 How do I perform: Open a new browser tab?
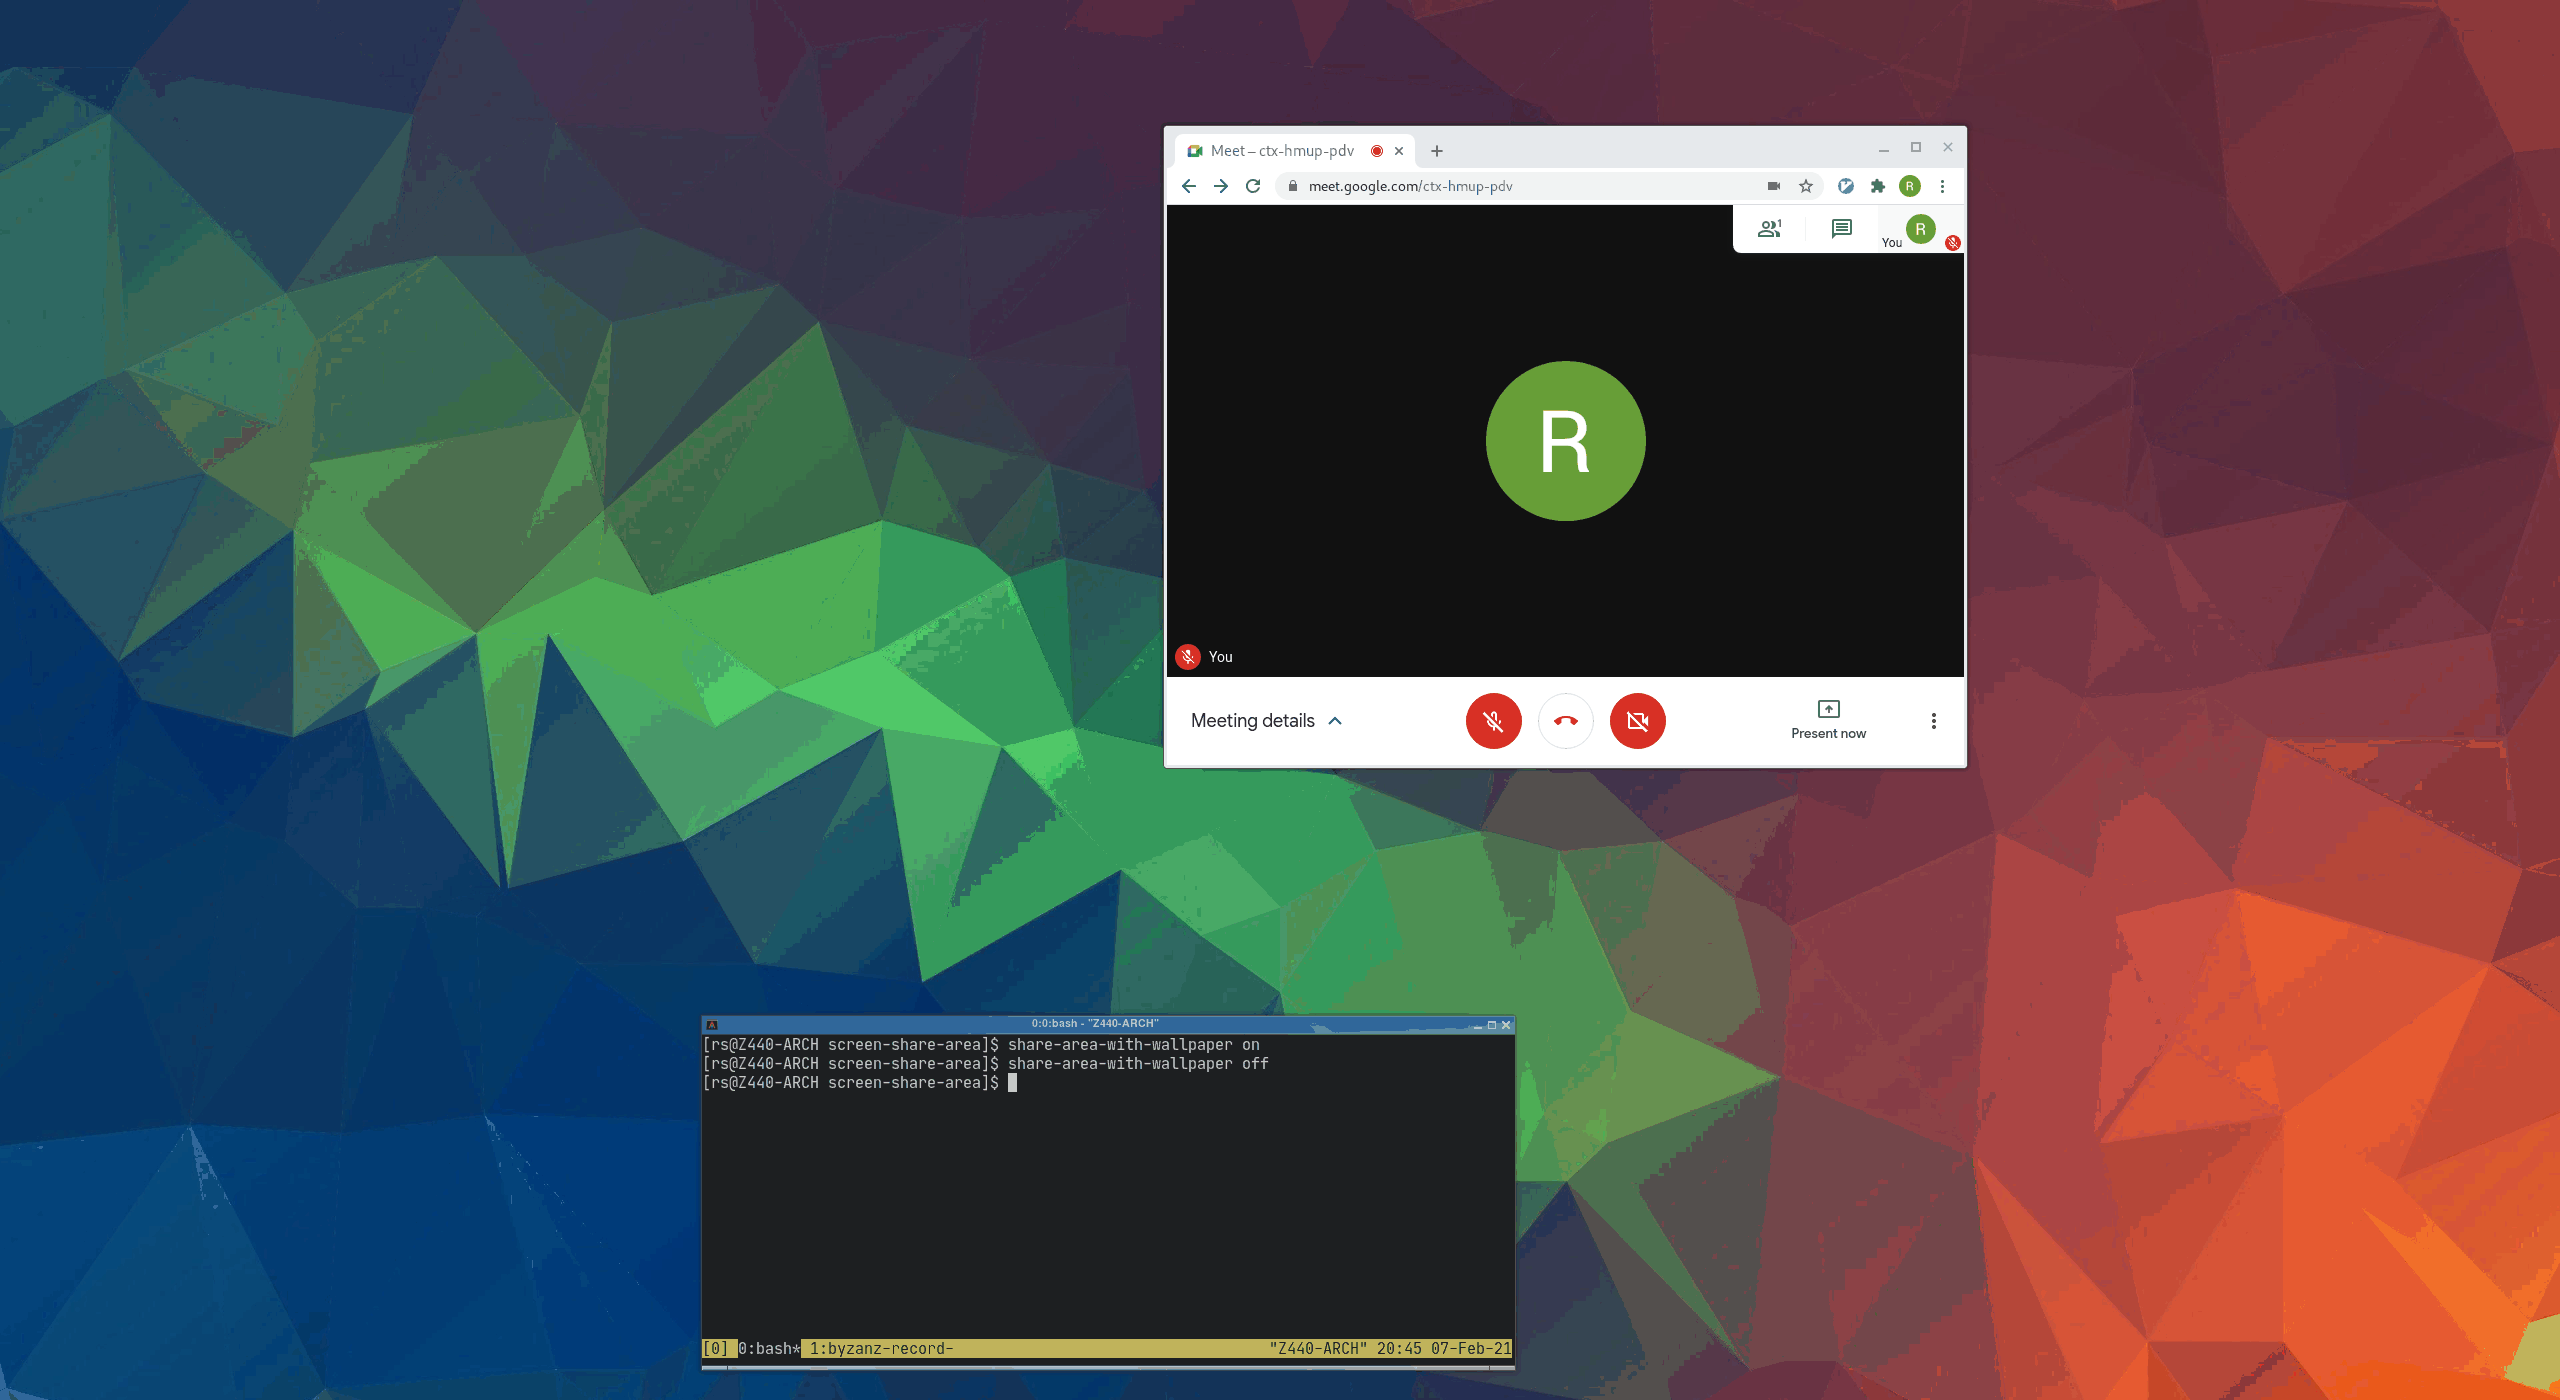pyautogui.click(x=1437, y=151)
